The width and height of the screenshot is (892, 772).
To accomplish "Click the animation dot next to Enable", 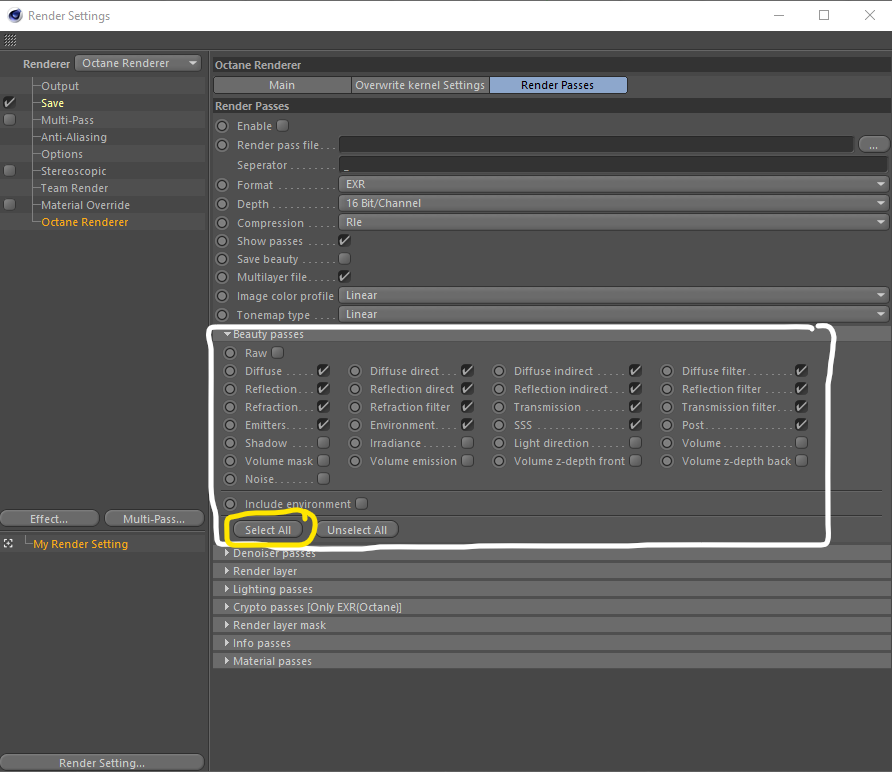I will [x=222, y=126].
